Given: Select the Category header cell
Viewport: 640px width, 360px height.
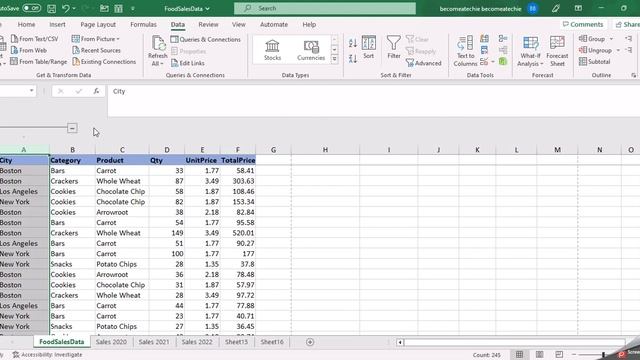Looking at the screenshot, I should 72,160.
